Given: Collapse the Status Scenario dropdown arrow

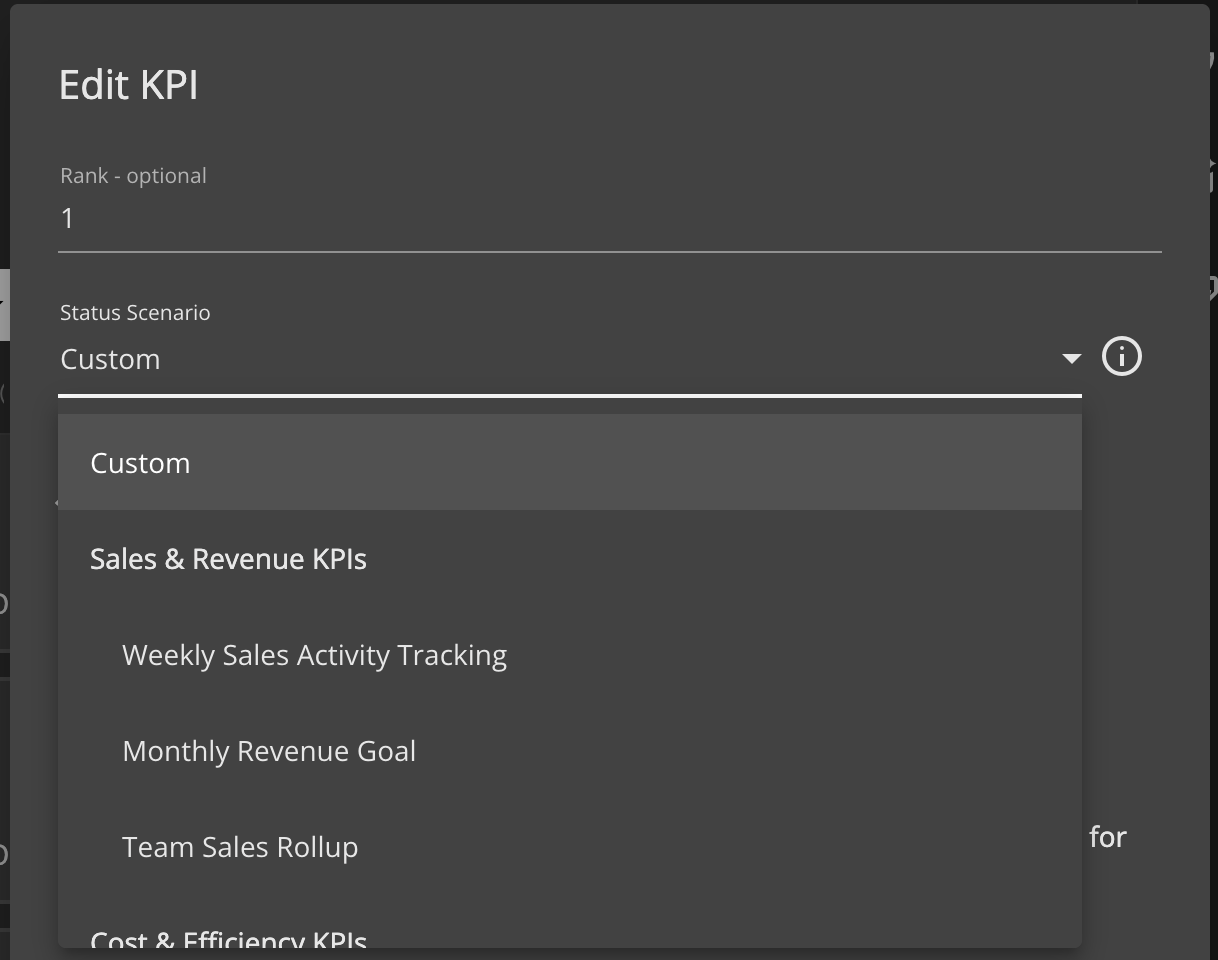Looking at the screenshot, I should [x=1071, y=358].
